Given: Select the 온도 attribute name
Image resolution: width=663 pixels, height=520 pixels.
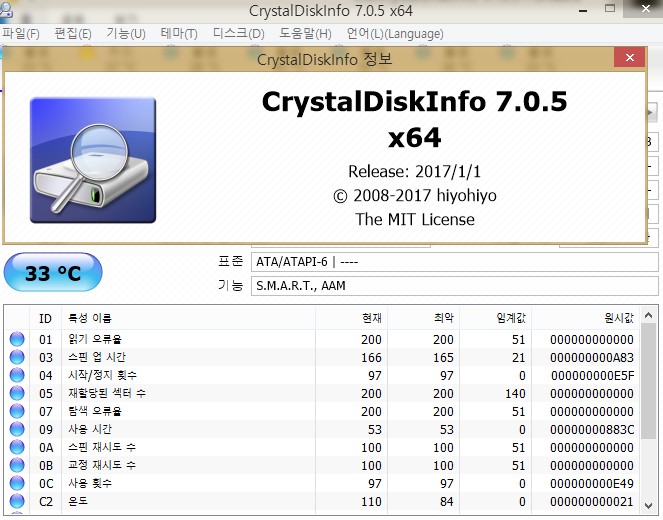Looking at the screenshot, I should [x=78, y=501].
